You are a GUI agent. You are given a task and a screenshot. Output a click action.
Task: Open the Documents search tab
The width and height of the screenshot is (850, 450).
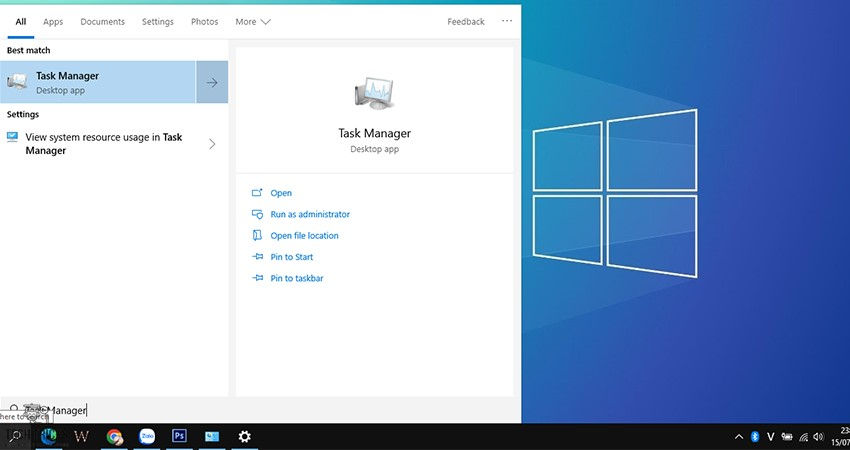pyautogui.click(x=102, y=22)
